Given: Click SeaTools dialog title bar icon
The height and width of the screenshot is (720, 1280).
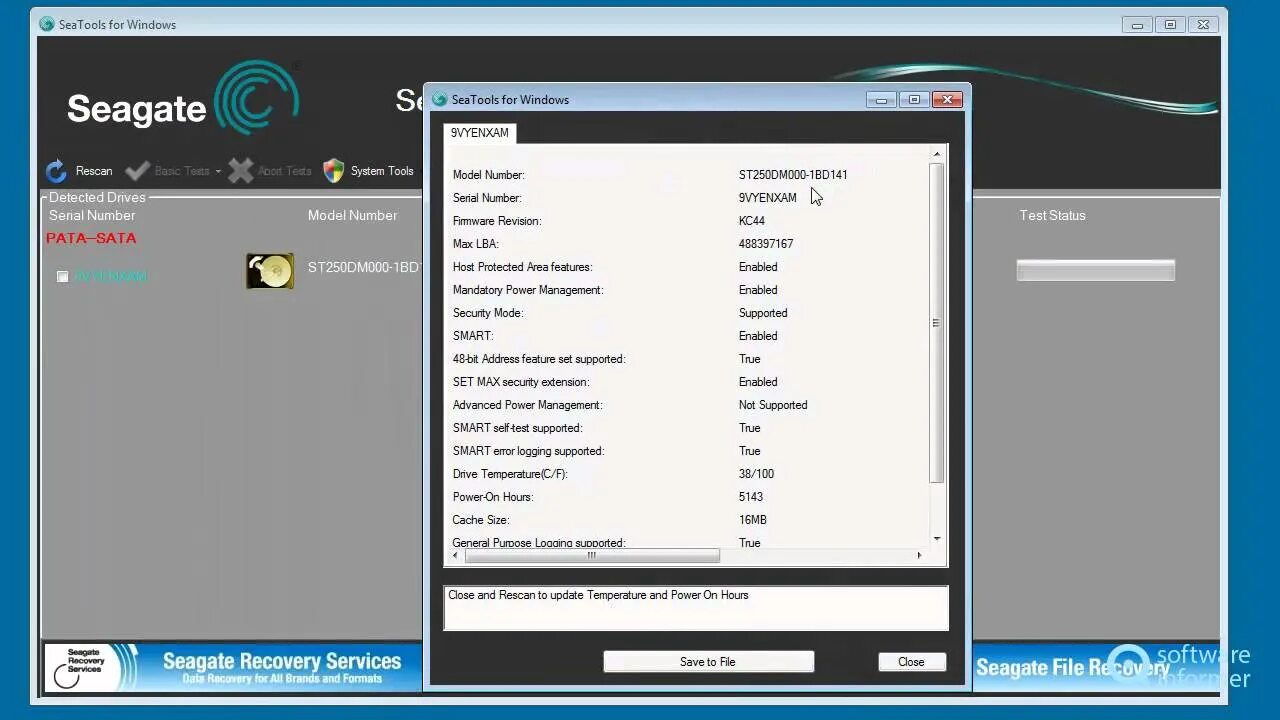Looking at the screenshot, I should tap(439, 99).
